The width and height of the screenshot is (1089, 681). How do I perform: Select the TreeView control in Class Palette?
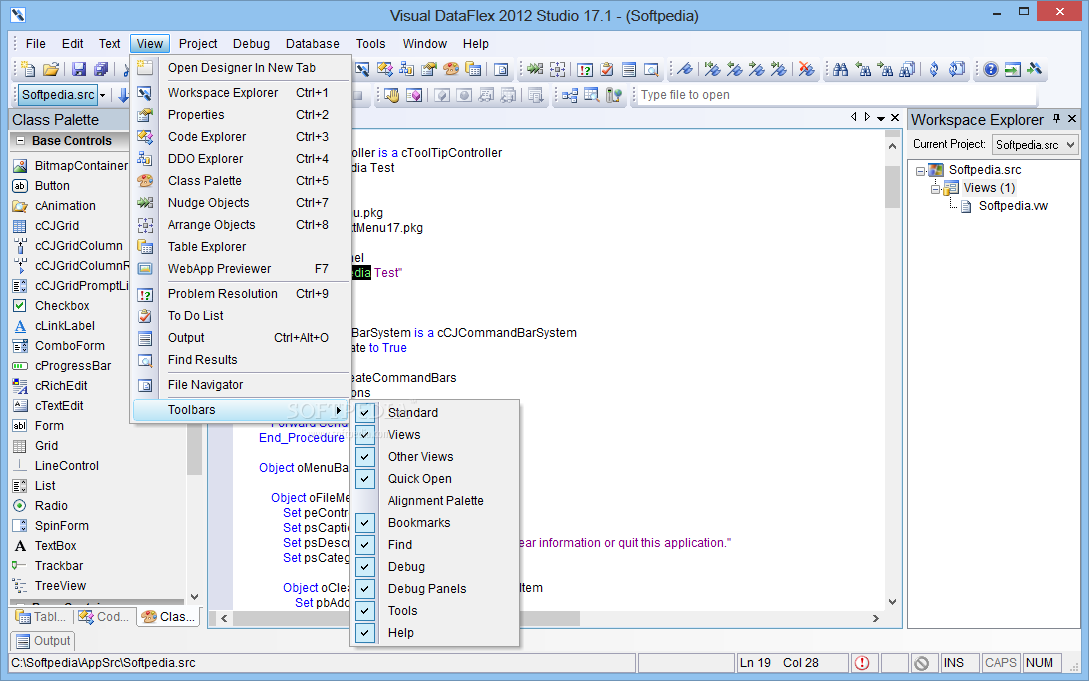[60, 587]
